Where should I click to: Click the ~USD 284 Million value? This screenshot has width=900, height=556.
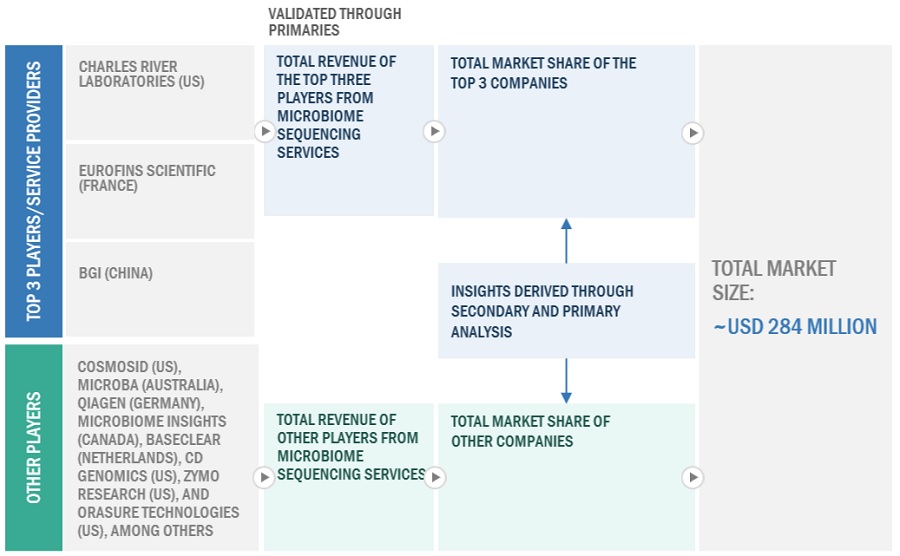(795, 327)
